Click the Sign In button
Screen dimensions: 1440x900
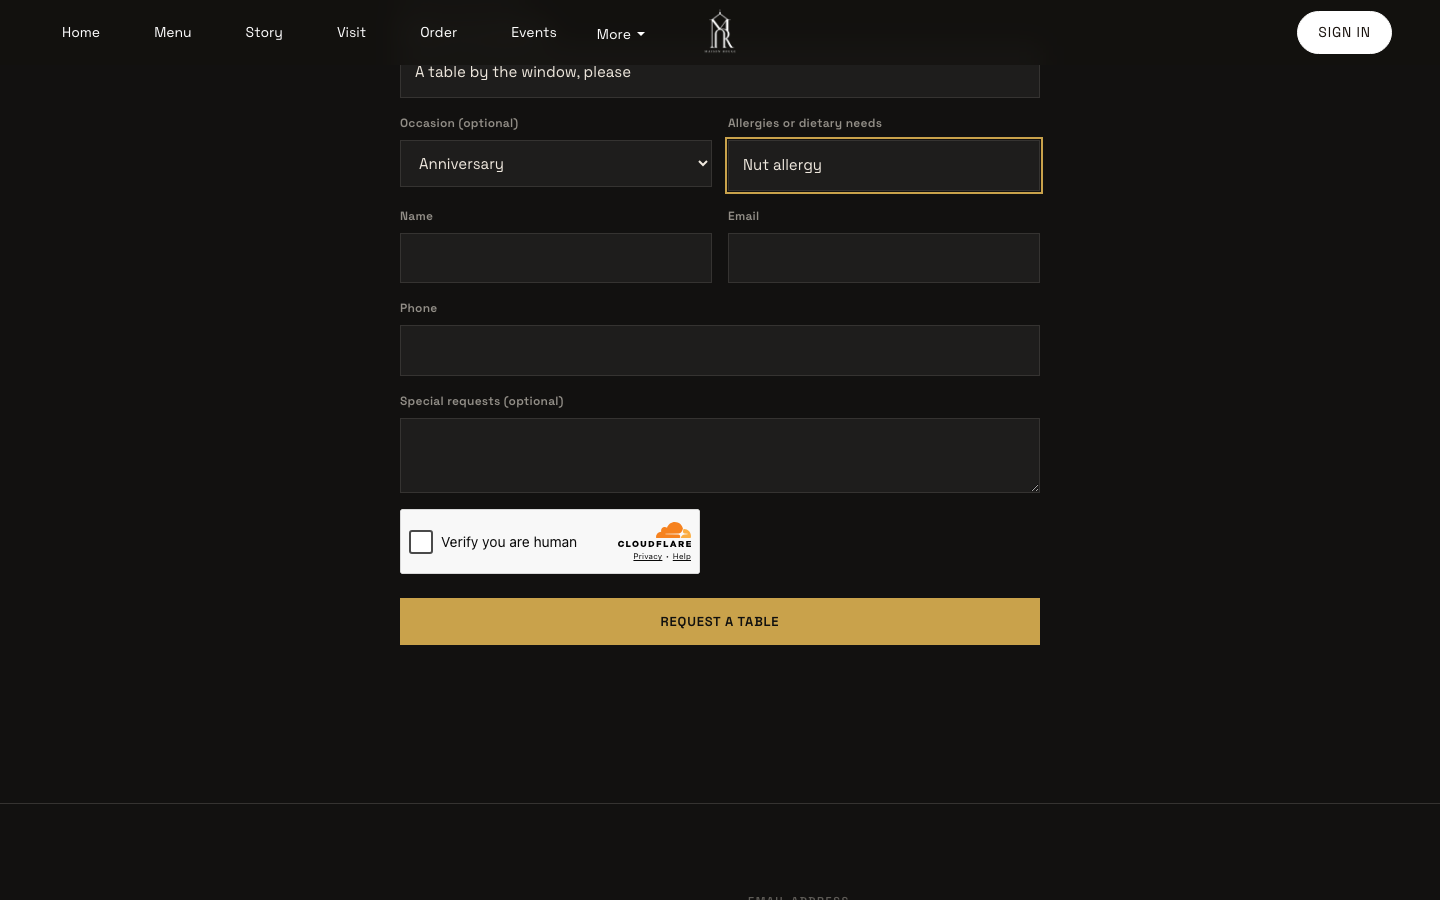point(1344,33)
